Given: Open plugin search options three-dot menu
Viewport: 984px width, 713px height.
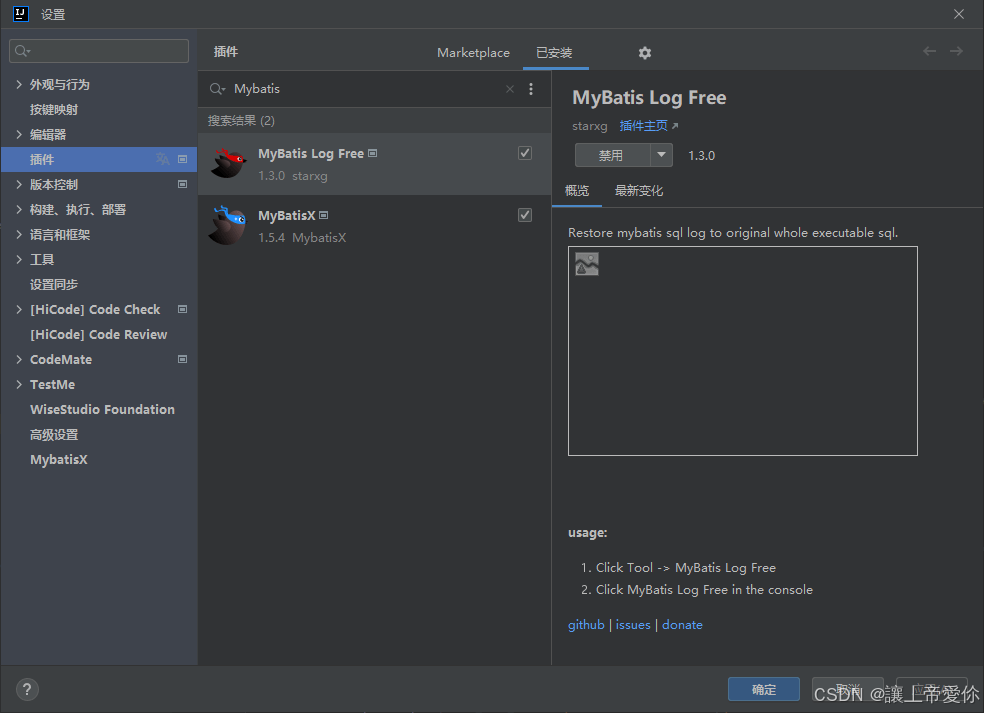Looking at the screenshot, I should pos(531,89).
